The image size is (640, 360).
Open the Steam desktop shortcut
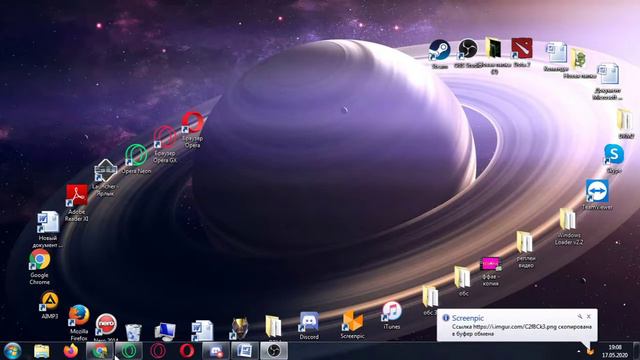[439, 51]
